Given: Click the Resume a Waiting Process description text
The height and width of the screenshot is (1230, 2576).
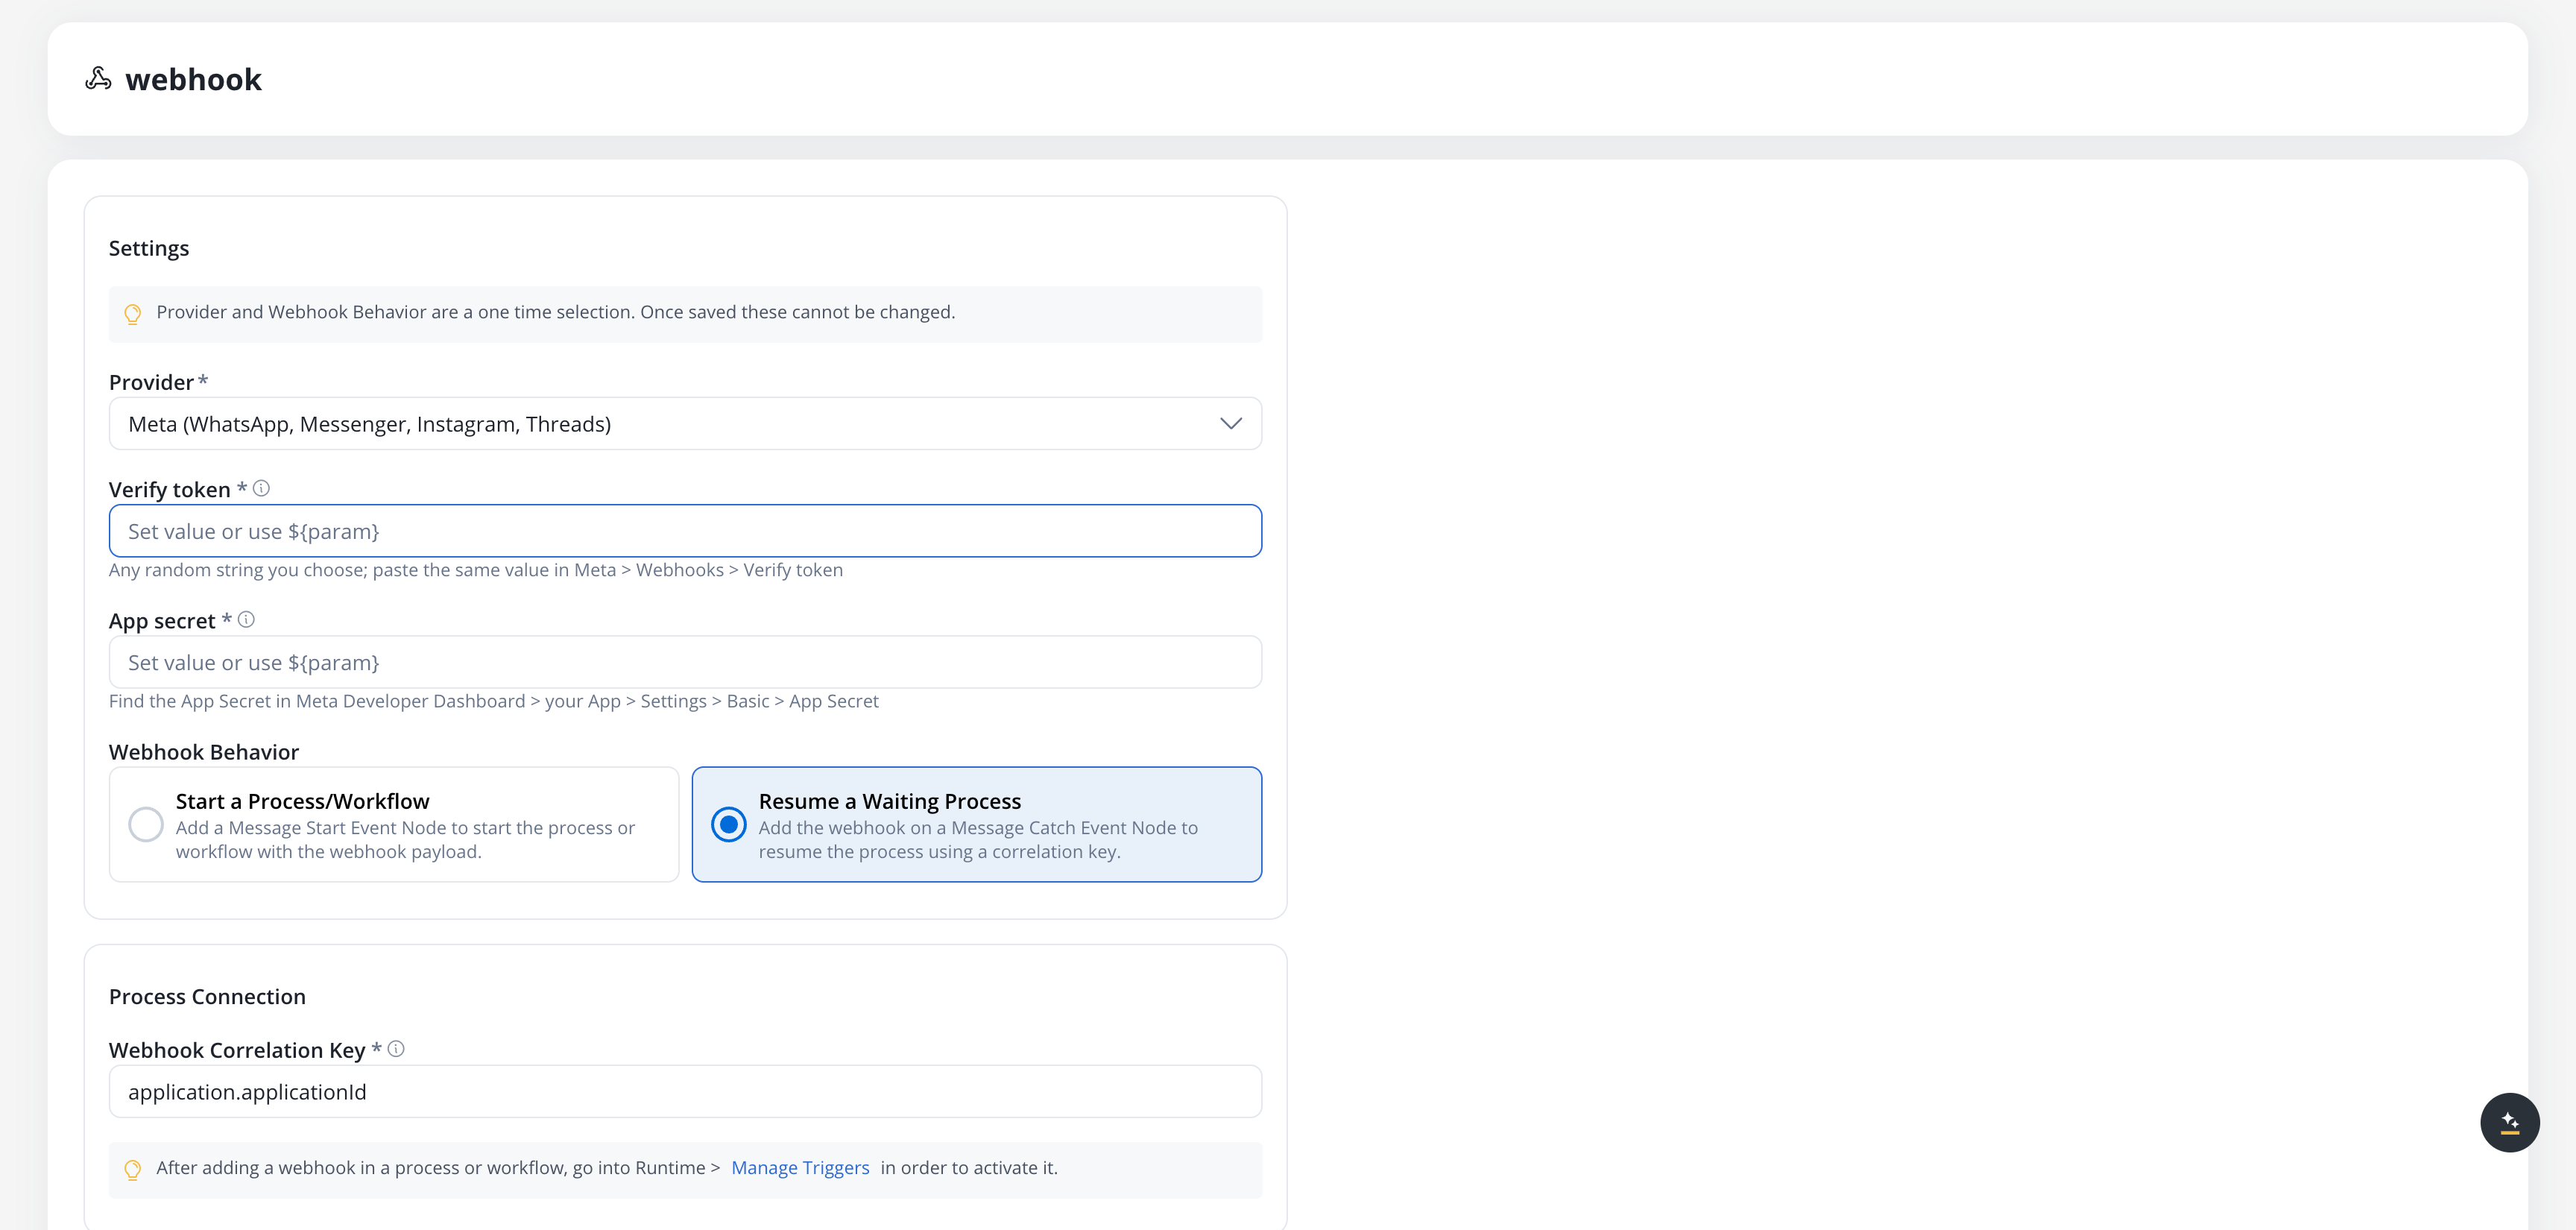Looking at the screenshot, I should pos(978,840).
